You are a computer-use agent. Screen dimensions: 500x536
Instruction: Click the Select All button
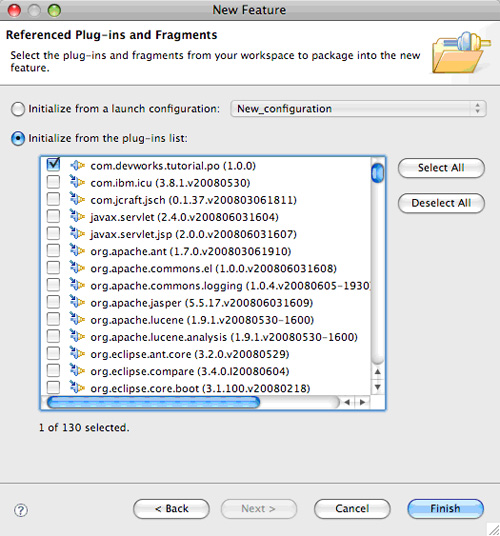pos(441,168)
